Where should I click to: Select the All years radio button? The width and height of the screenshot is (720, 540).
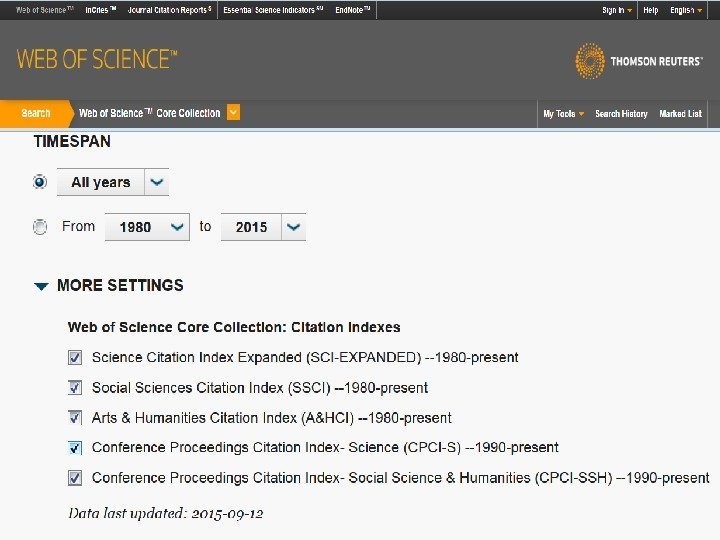pos(40,182)
